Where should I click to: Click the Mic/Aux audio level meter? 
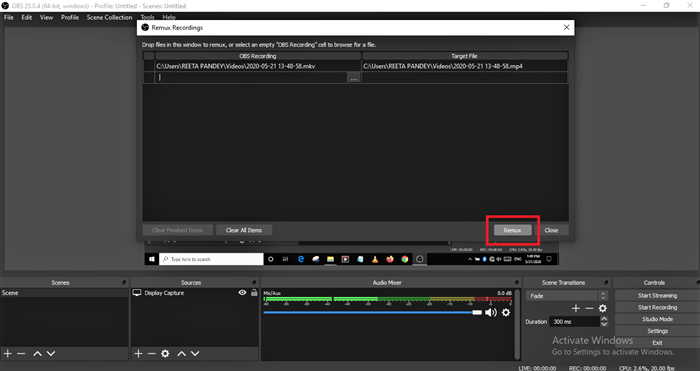coord(388,299)
